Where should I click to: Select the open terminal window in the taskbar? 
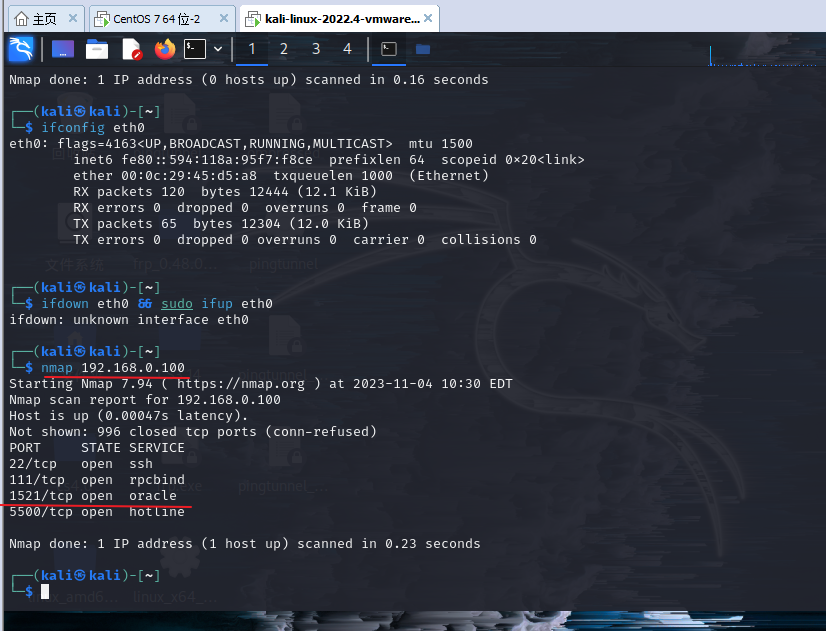[x=387, y=49]
